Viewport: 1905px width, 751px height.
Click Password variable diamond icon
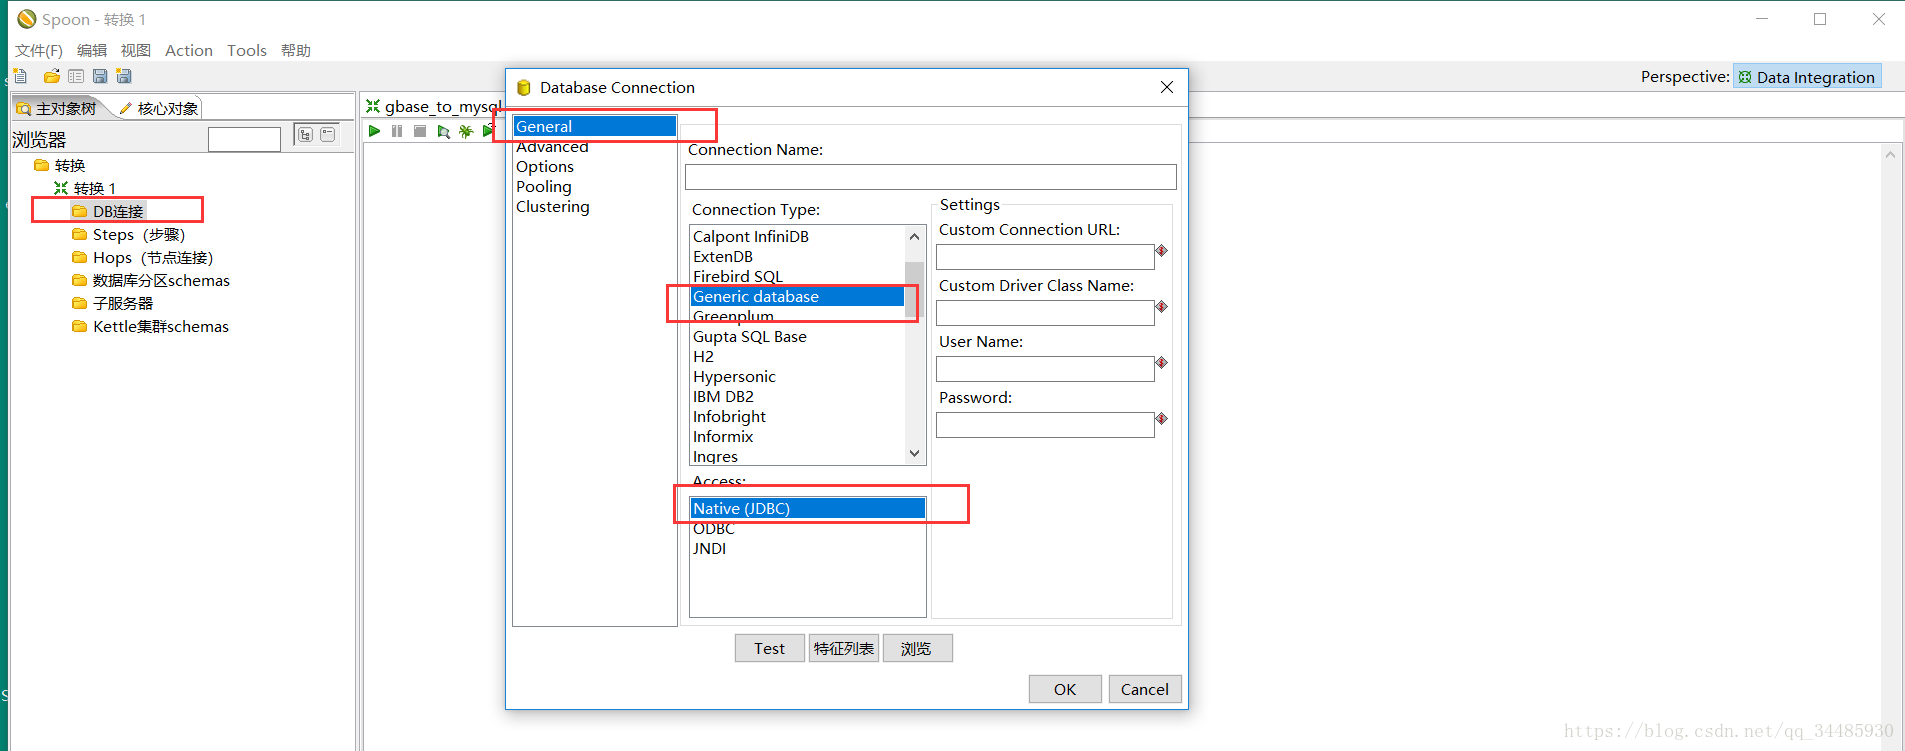tap(1162, 419)
